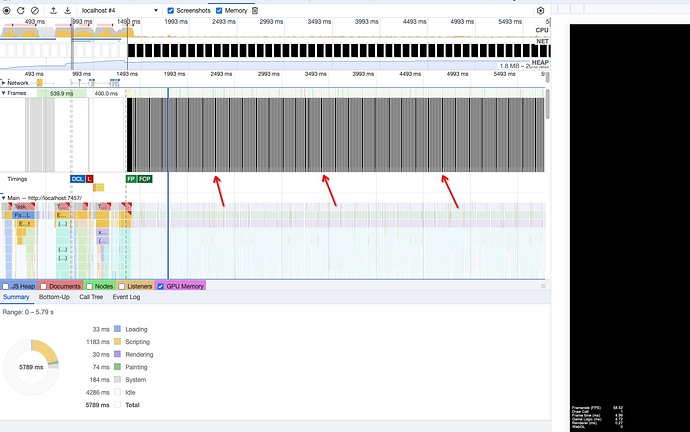Enable the JS Heap counter checkbox
Screen dimensions: 690x432
coord(6,286)
